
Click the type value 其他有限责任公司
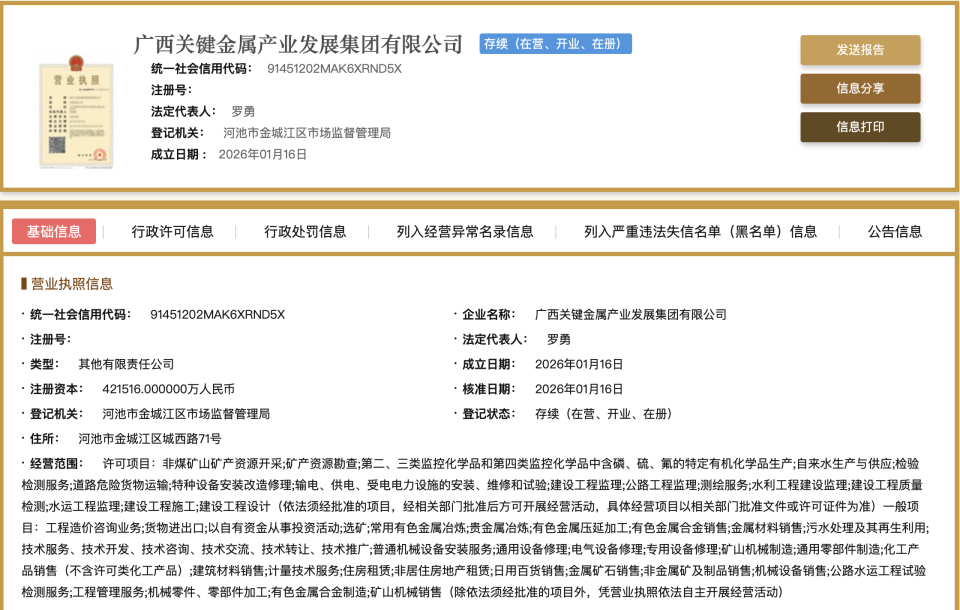[x=126, y=364]
